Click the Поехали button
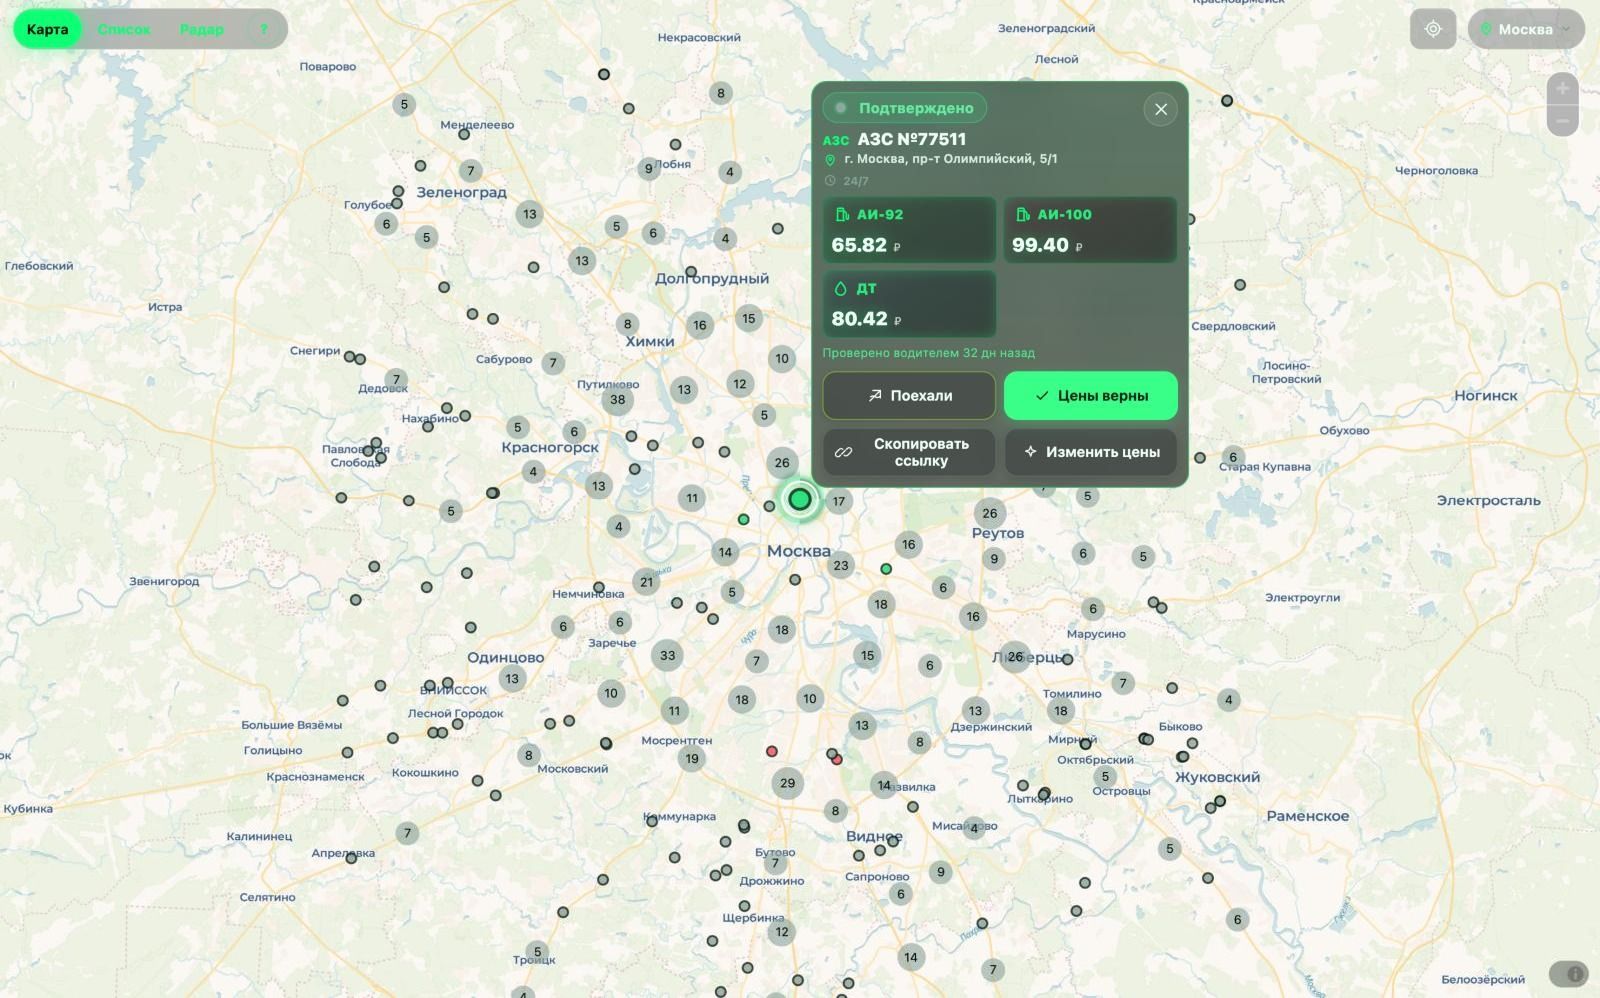 [x=909, y=396]
